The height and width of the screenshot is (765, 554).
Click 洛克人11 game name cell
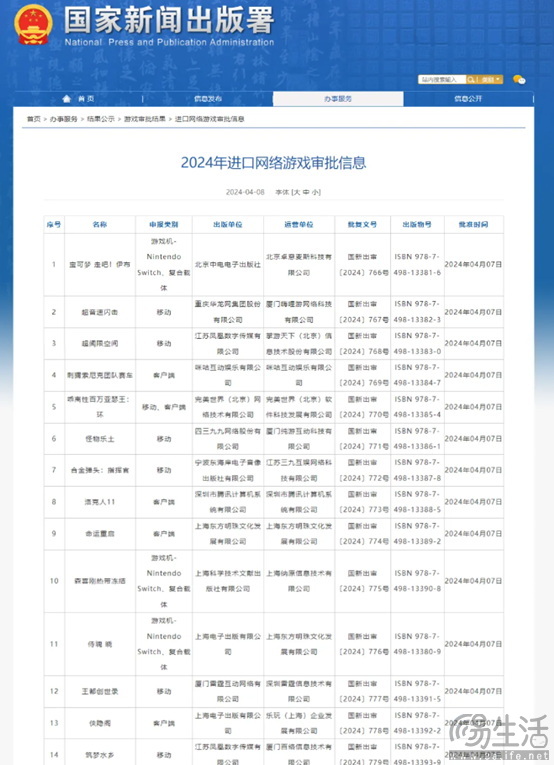pyautogui.click(x=99, y=502)
